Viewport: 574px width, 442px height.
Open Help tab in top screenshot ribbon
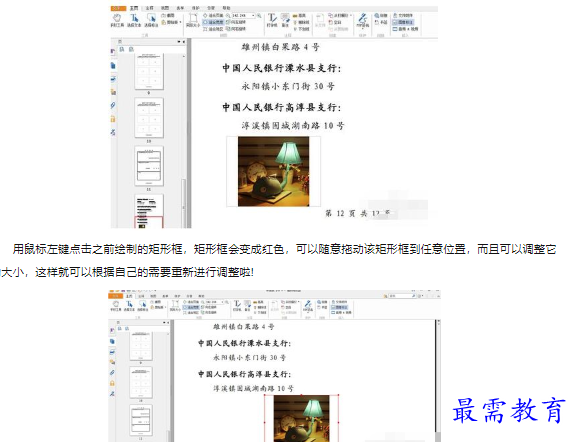click(x=227, y=8)
